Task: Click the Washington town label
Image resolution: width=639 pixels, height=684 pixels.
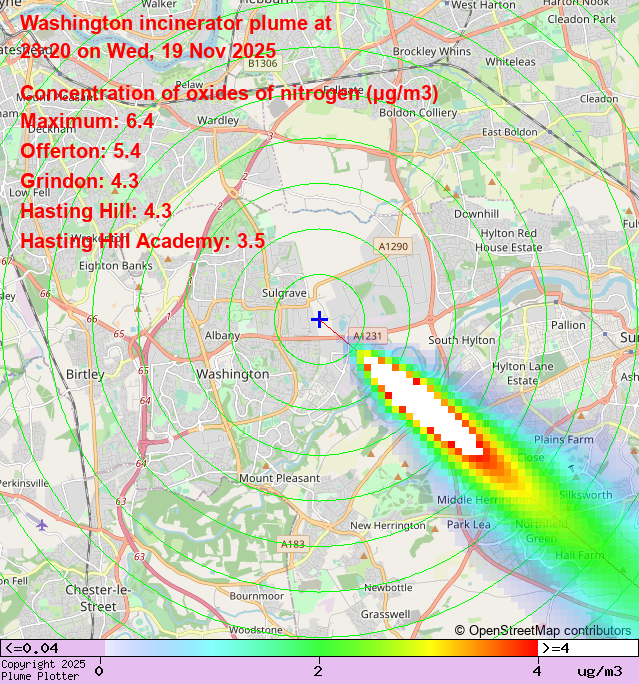Action: (232, 374)
